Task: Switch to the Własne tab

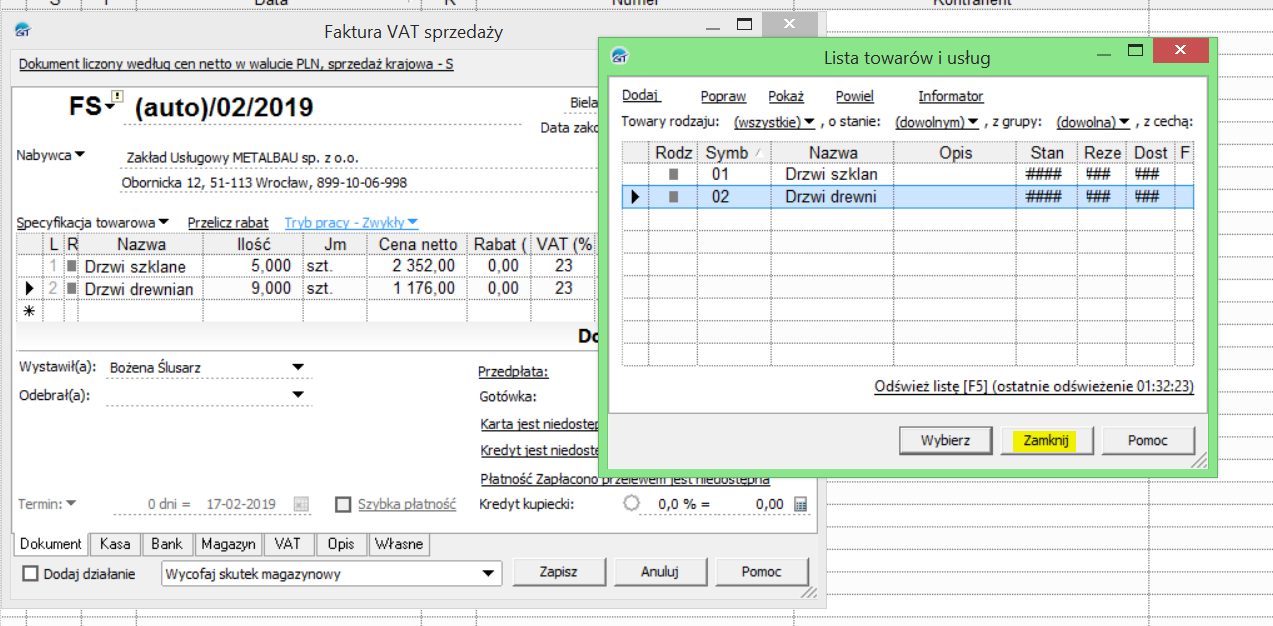Action: (399, 544)
